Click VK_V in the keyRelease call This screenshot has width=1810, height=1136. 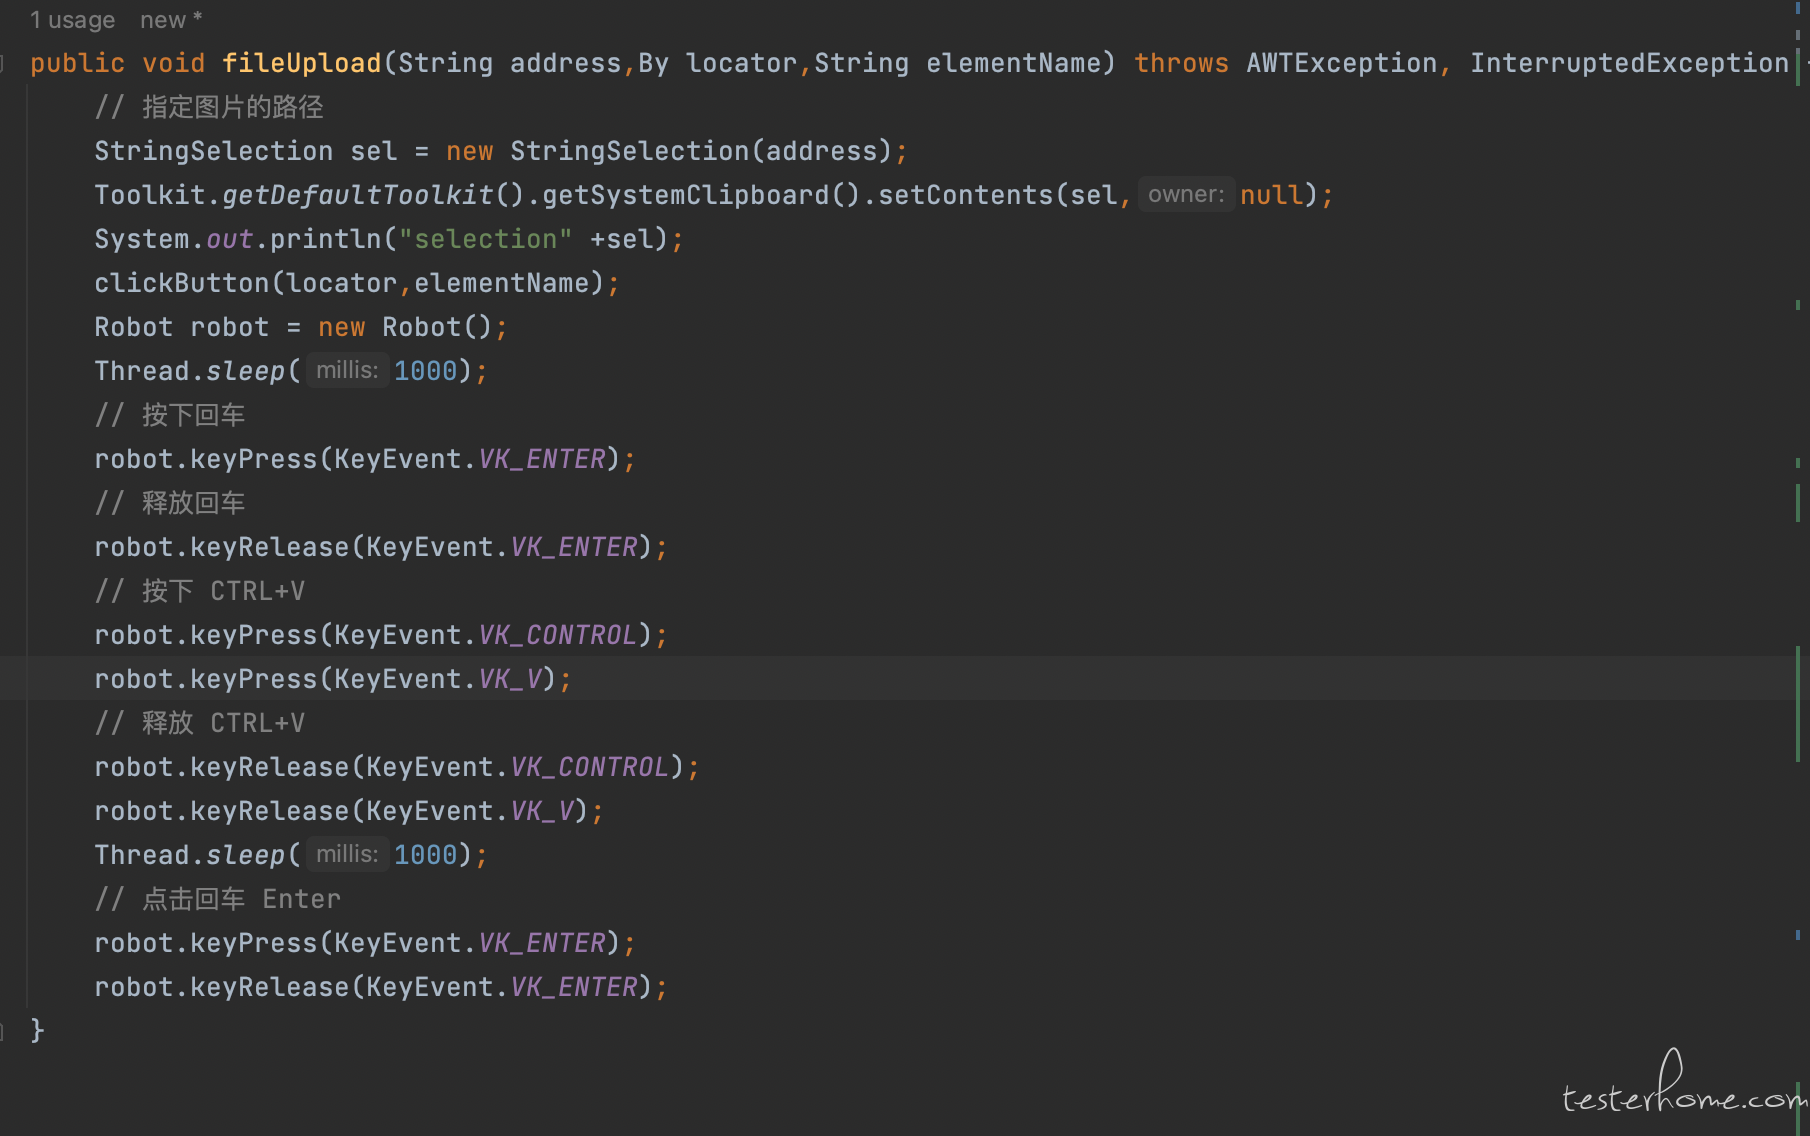tap(541, 811)
